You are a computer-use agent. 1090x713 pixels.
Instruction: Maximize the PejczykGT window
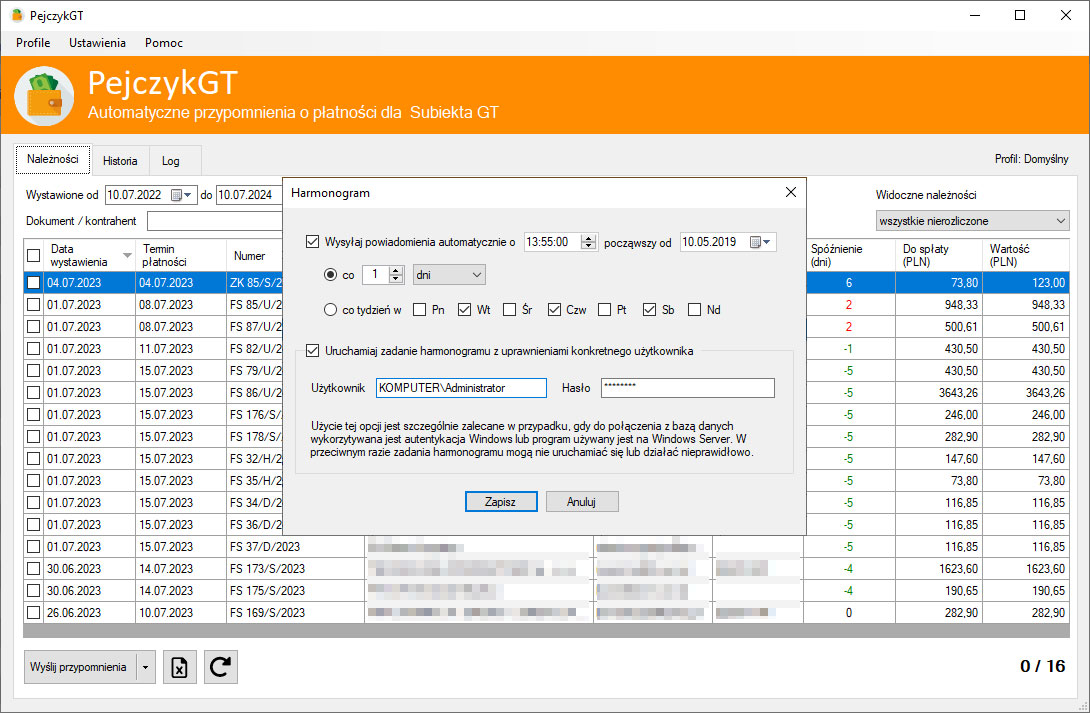point(1020,15)
